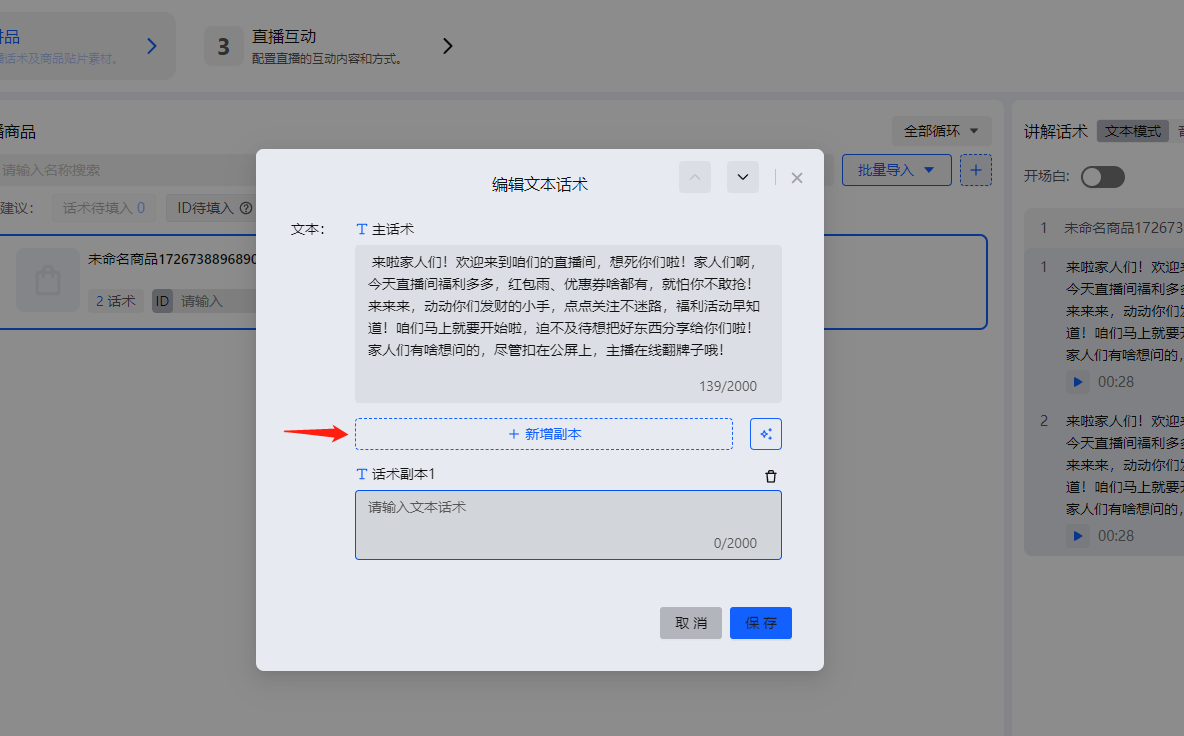Open step 3 直播互动

(x=303, y=46)
